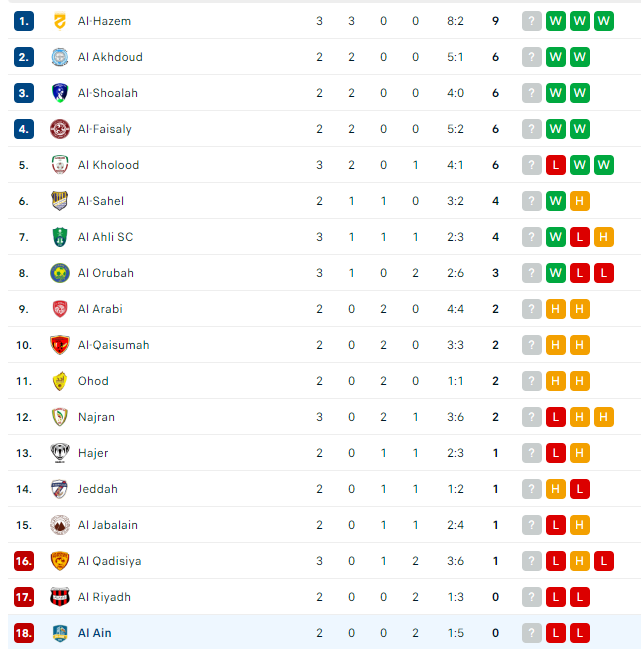641x649 pixels.
Task: Click Al Ahli SC's green W form badge
Action: (x=556, y=237)
